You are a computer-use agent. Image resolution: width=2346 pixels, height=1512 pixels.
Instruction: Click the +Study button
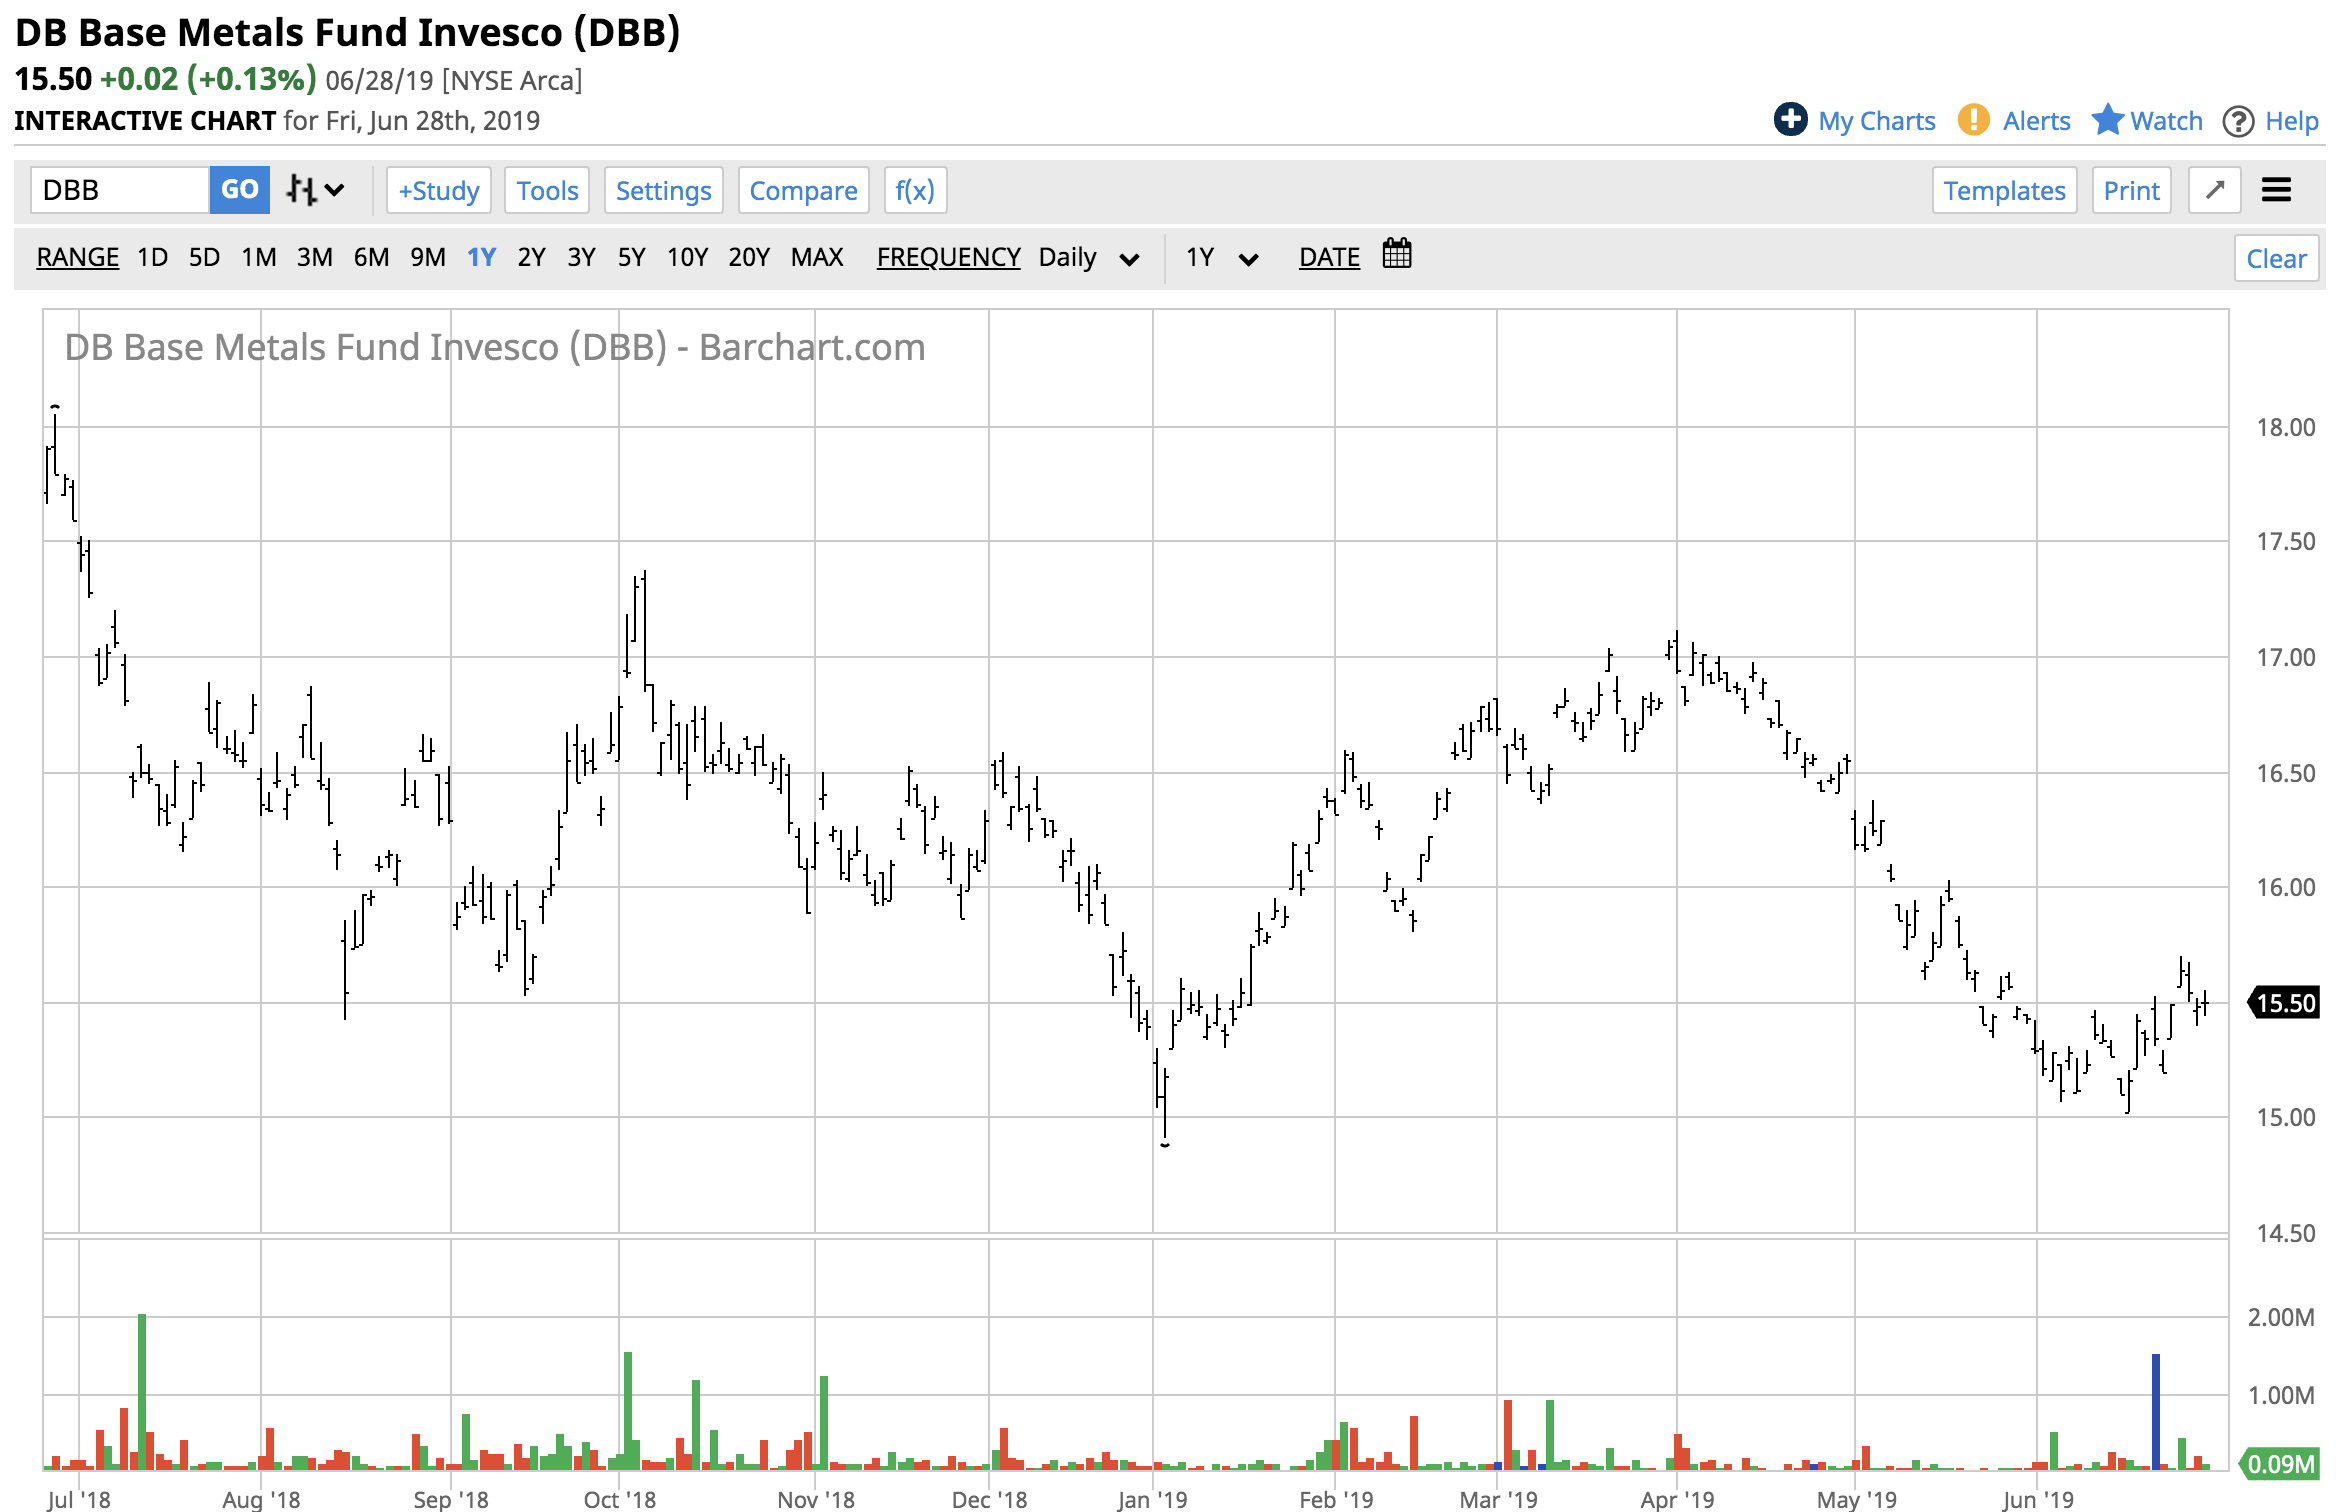(x=438, y=190)
